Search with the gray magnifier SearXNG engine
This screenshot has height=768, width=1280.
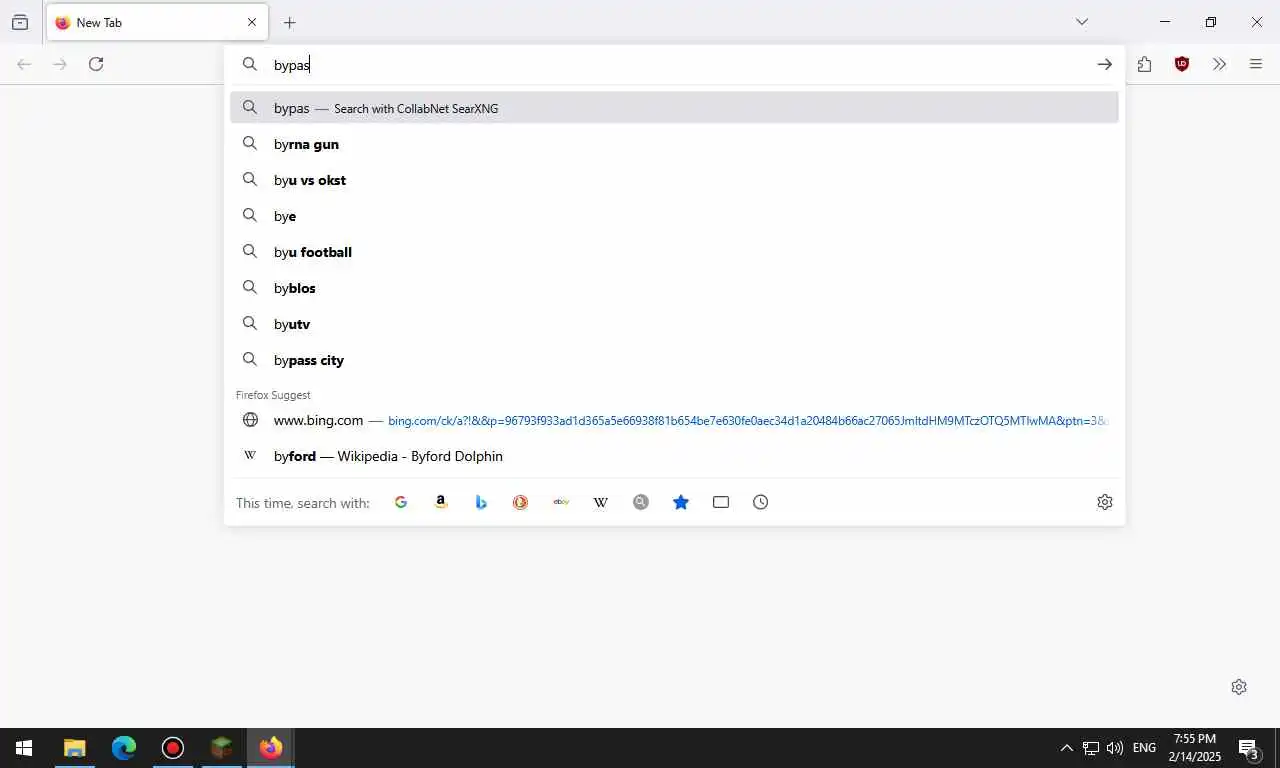tap(641, 502)
